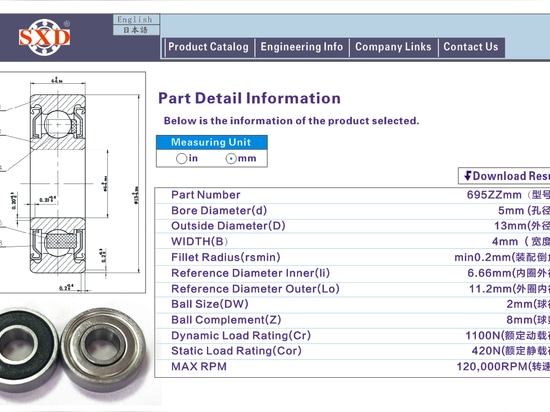The height and width of the screenshot is (412, 550).
Task: Select the 'Bore Diameter(d)' label
Action: click(x=219, y=210)
